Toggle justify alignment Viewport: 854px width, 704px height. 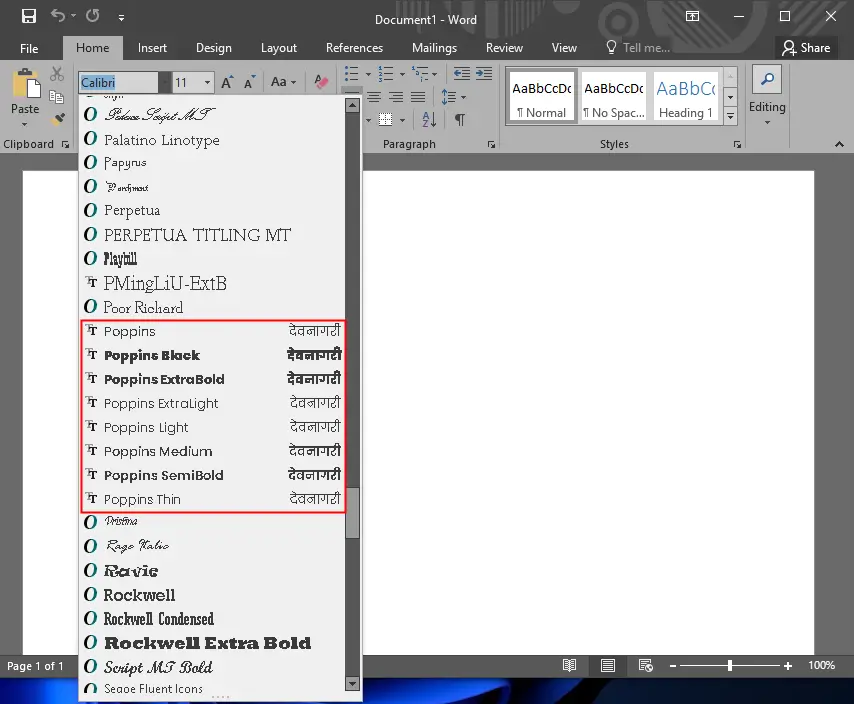click(x=418, y=97)
